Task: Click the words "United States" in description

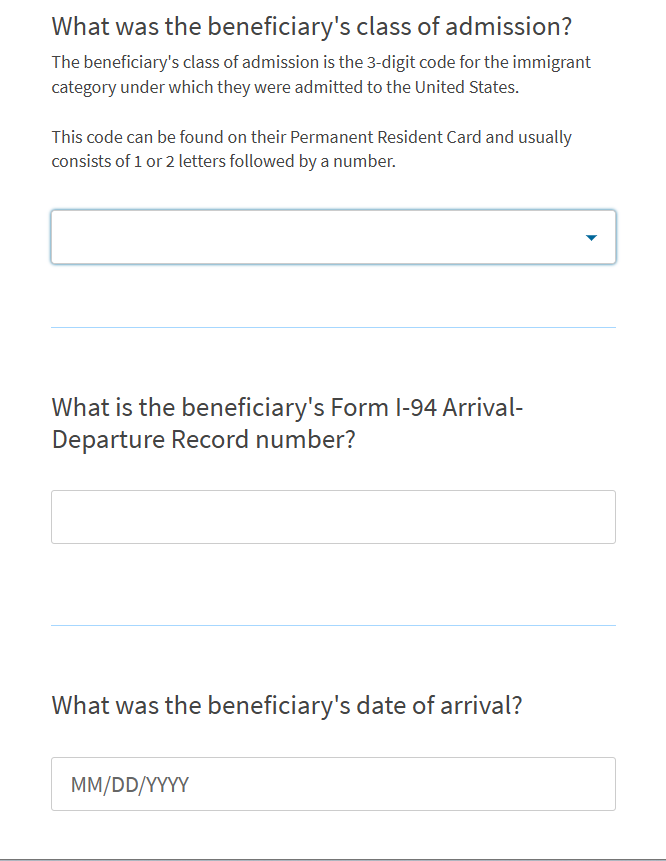Action: pos(466,87)
